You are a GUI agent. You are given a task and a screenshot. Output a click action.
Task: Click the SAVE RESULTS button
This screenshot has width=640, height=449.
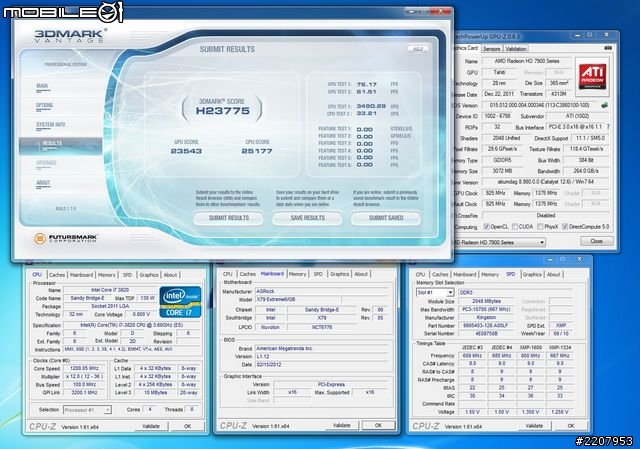tap(307, 218)
